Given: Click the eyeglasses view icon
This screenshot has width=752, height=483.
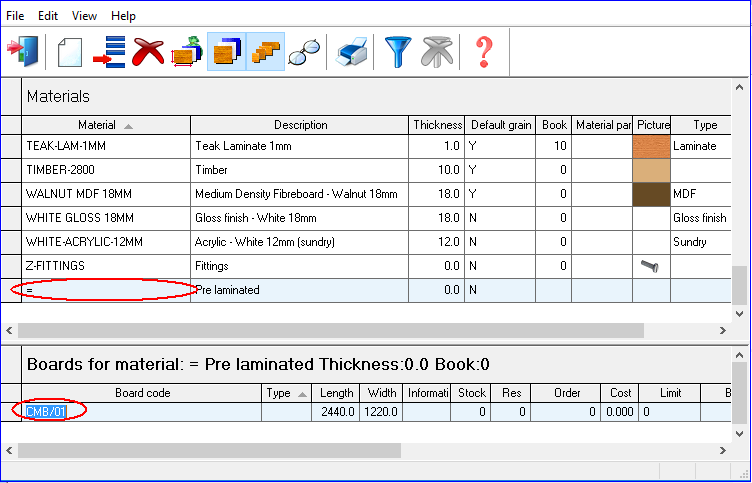Looking at the screenshot, I should [x=303, y=52].
